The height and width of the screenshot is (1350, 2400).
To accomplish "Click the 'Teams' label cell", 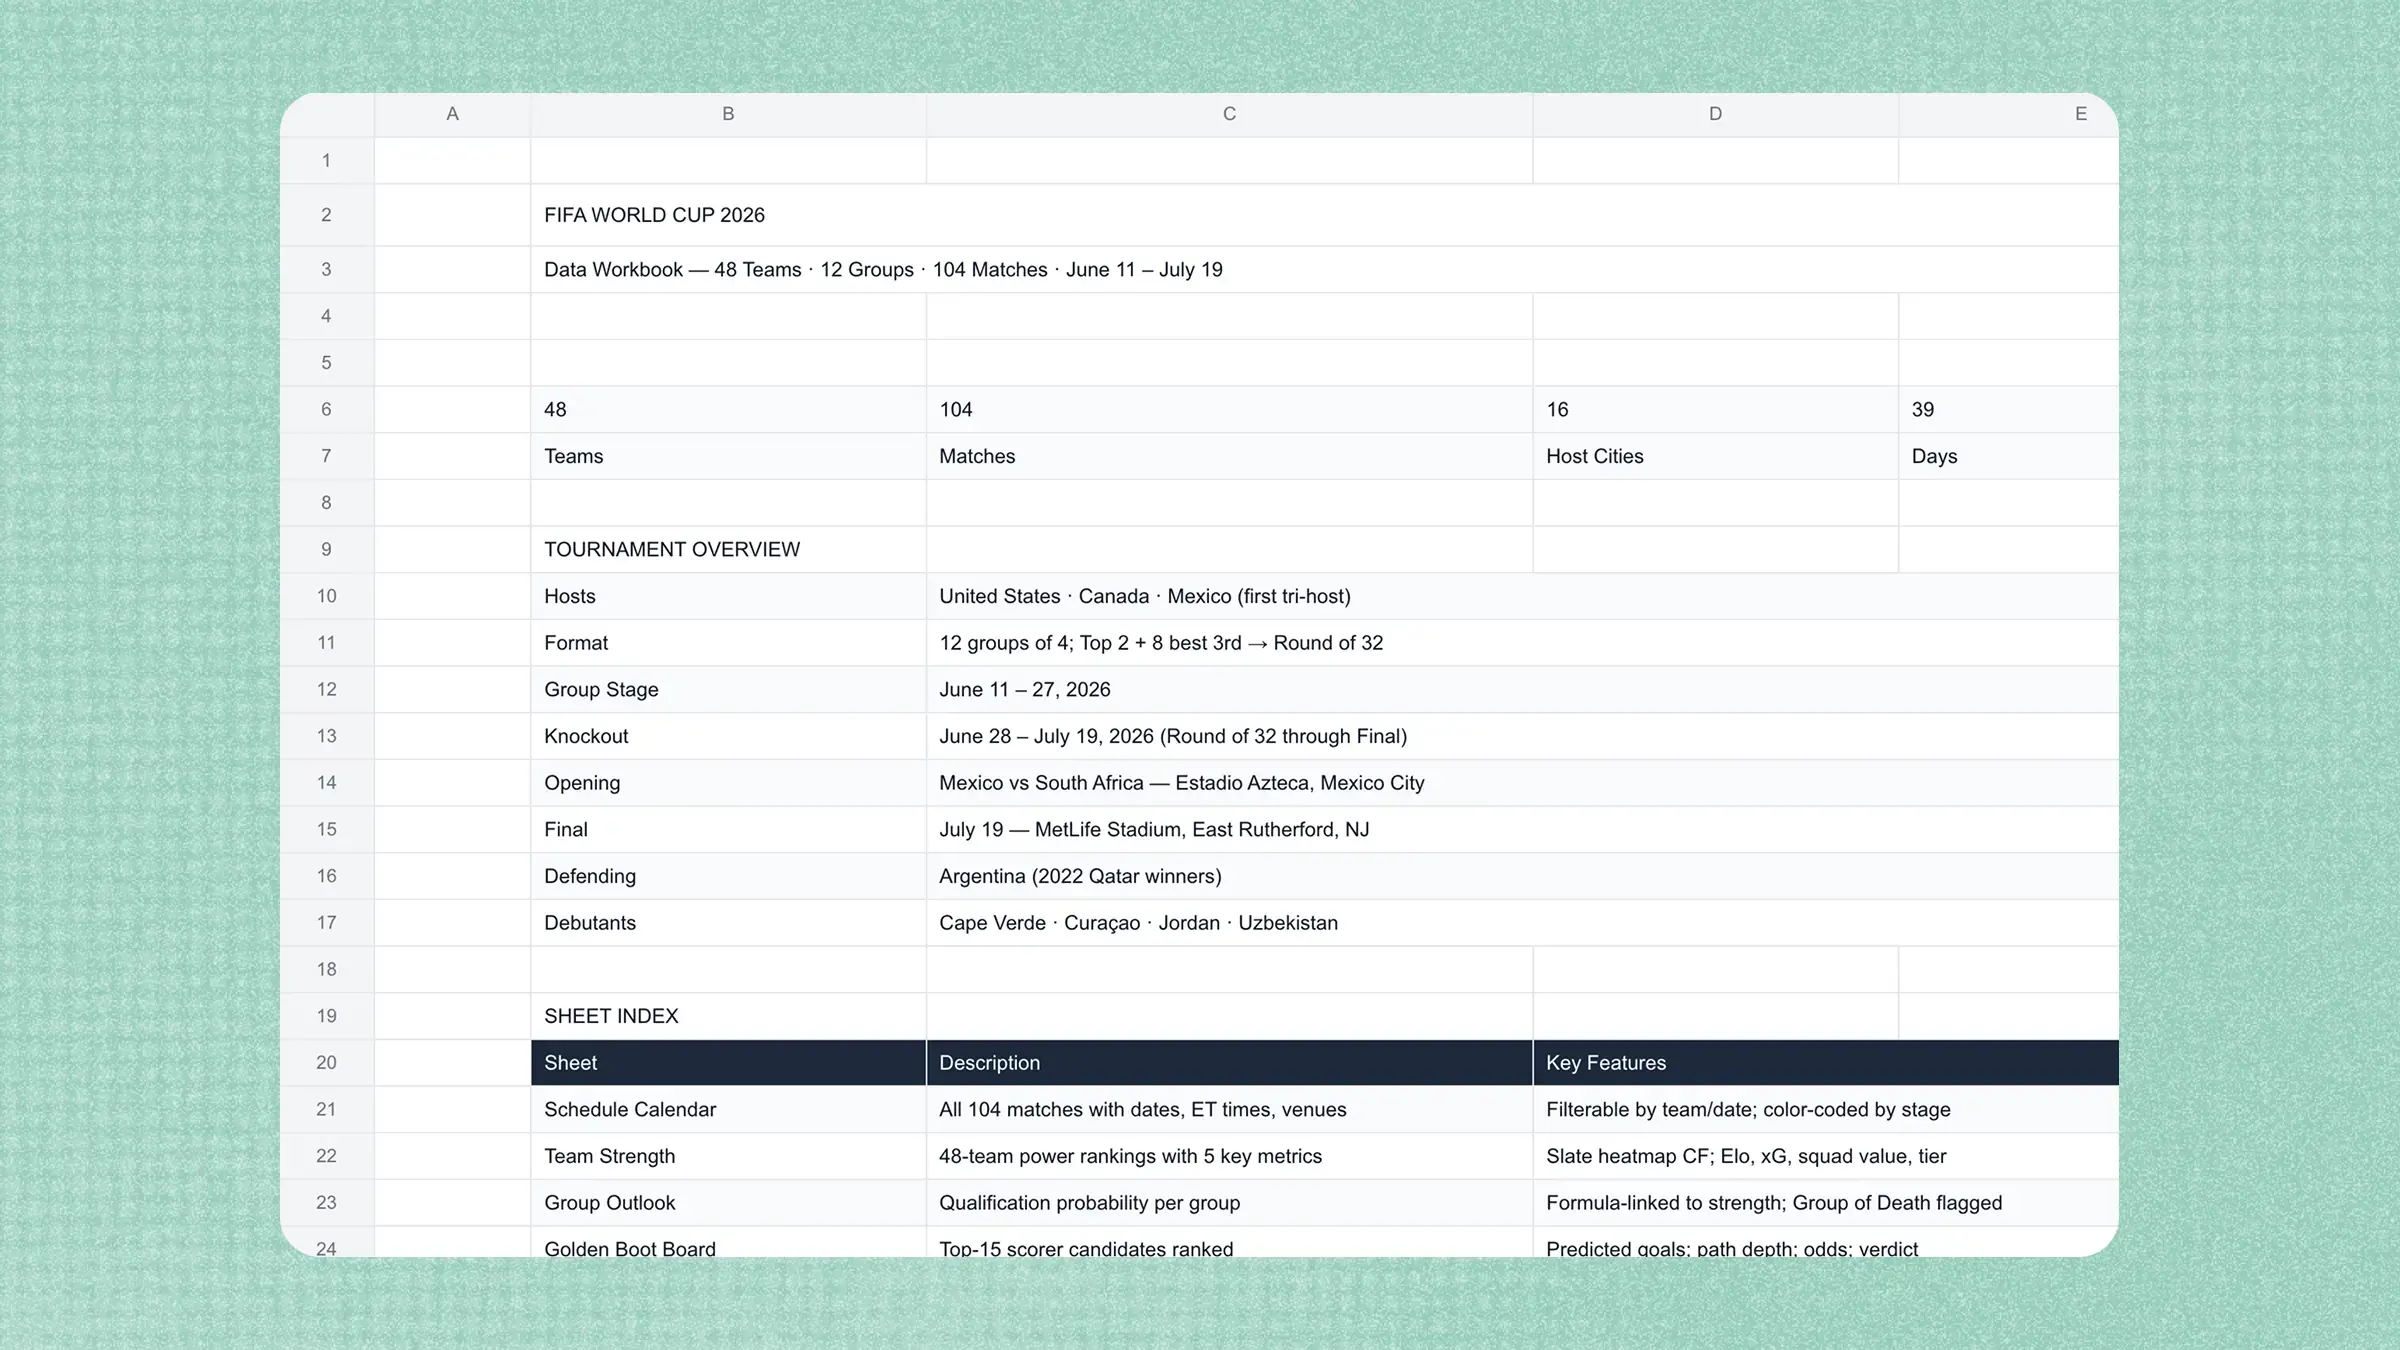I will click(728, 456).
